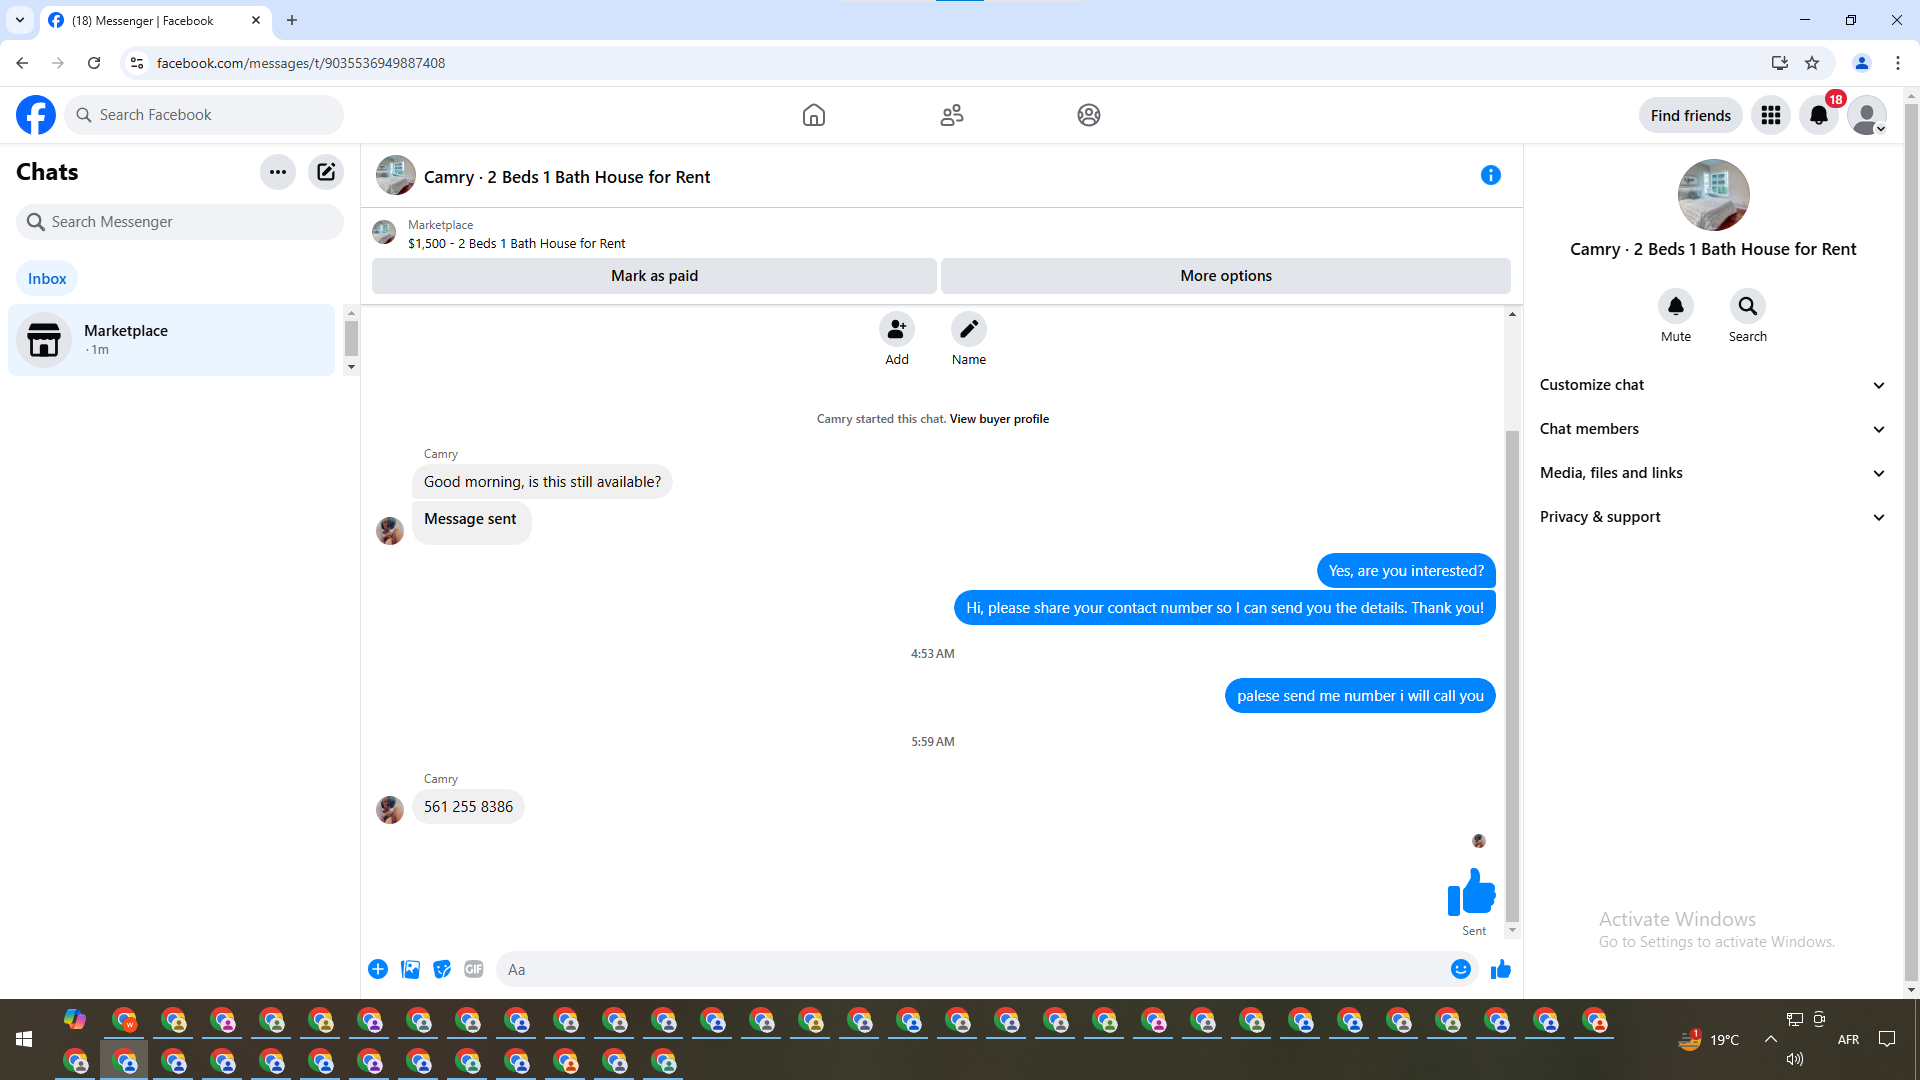
Task: Select the Inbox tab
Action: [47, 279]
